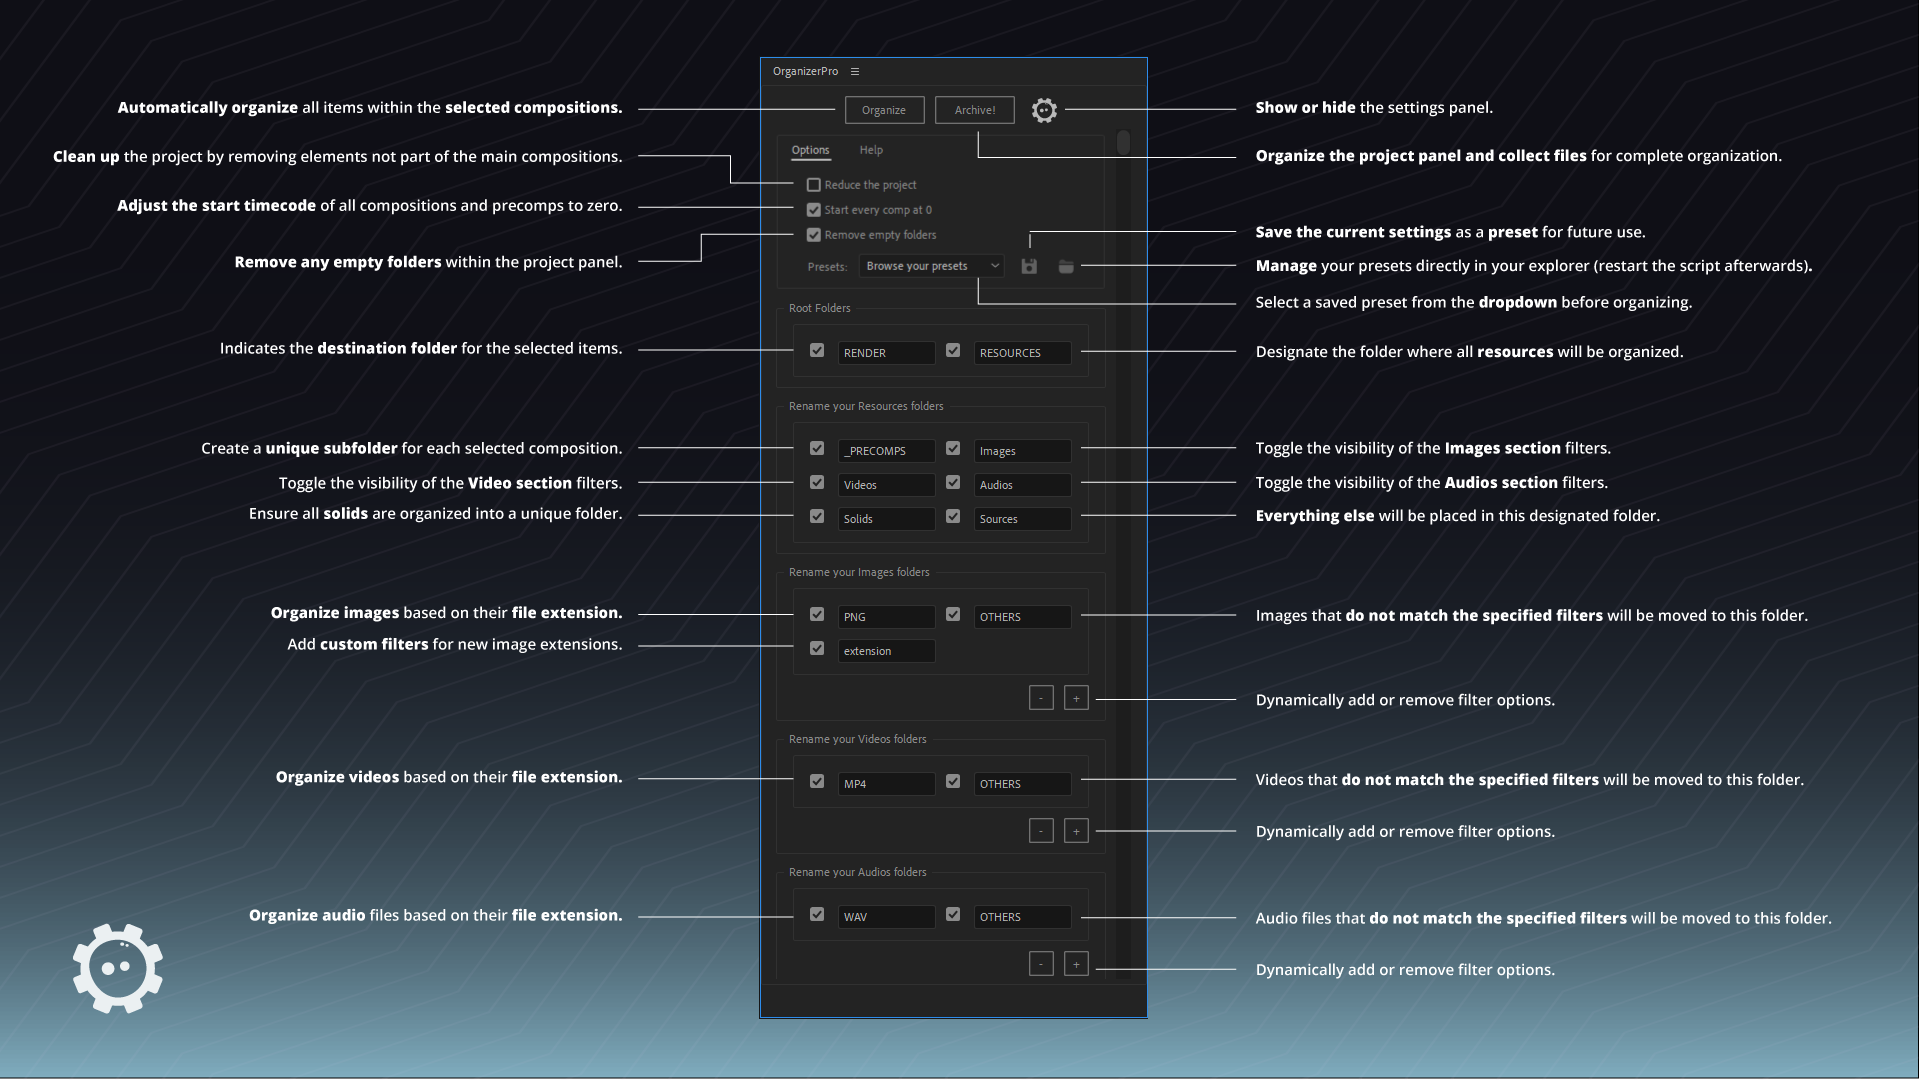Open the Browse your presets dropdown
Screen dimensions: 1920x1080
tap(931, 266)
